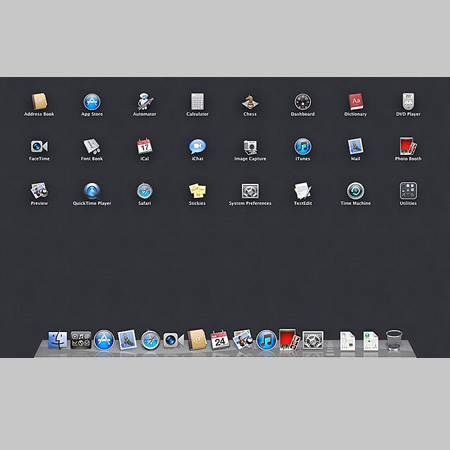Launch FaceTime from the Launchpad grid
450x450 pixels.
[39, 146]
